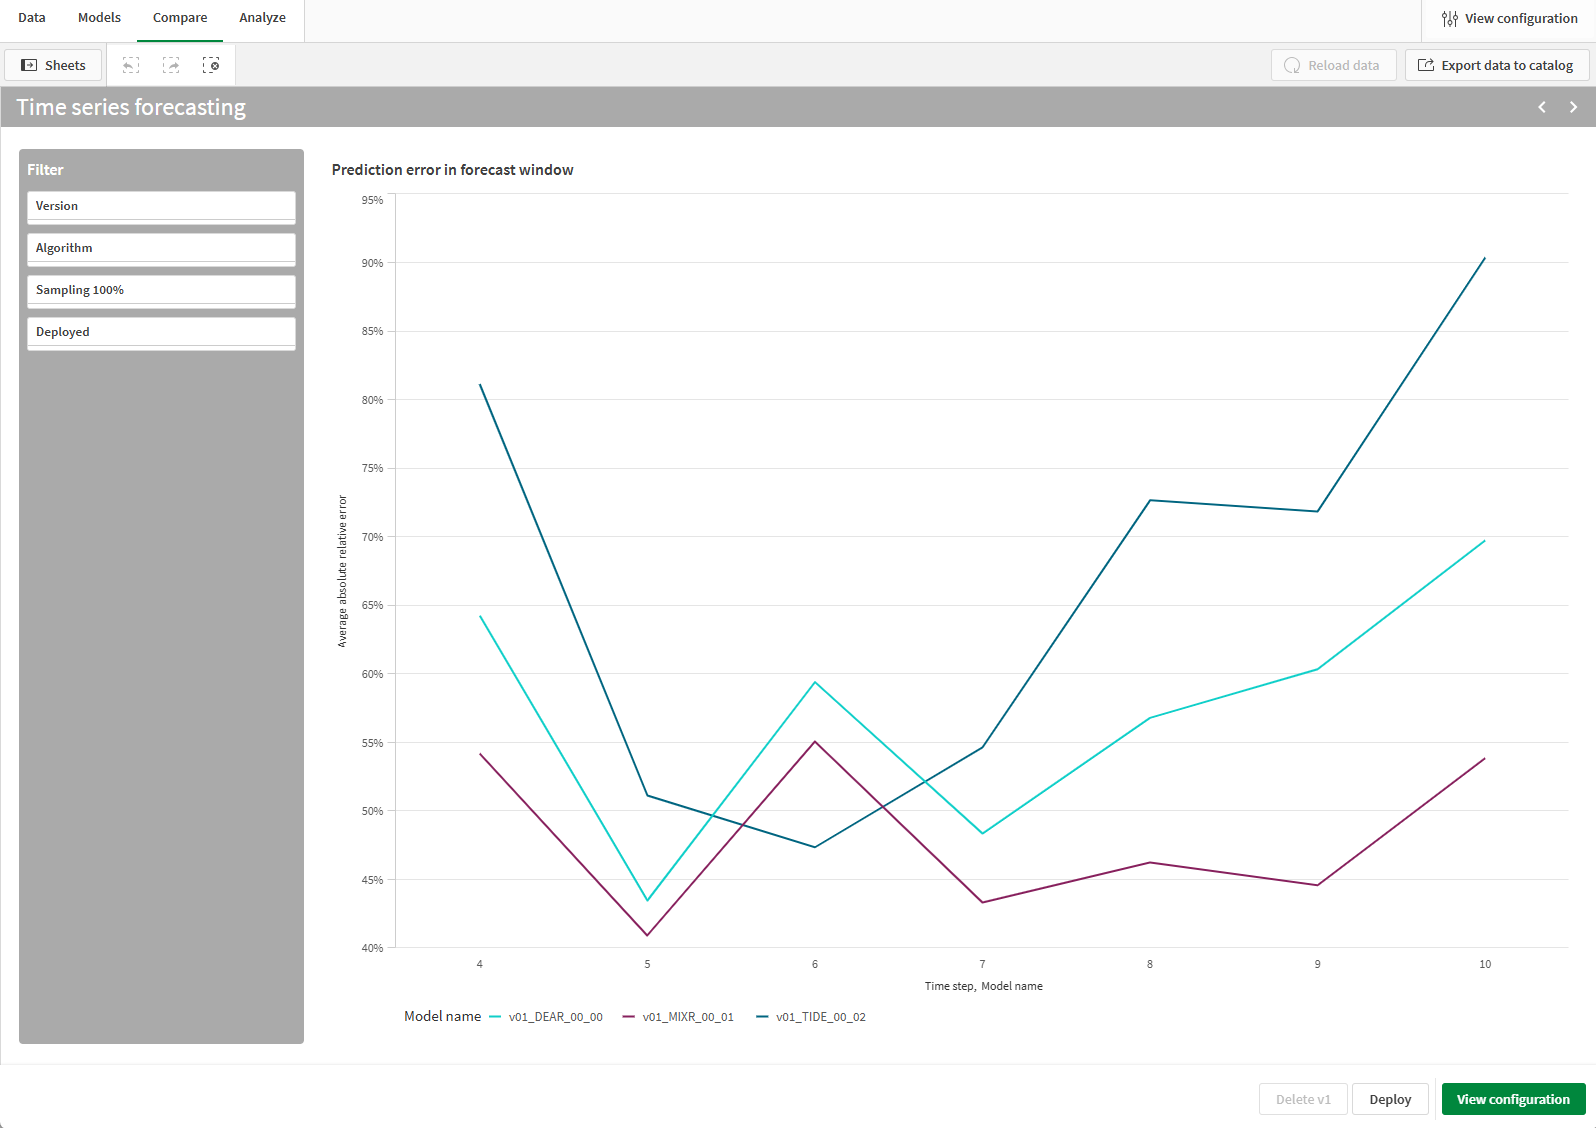The image size is (1596, 1128).
Task: Click Export data to catalog
Action: click(x=1496, y=65)
